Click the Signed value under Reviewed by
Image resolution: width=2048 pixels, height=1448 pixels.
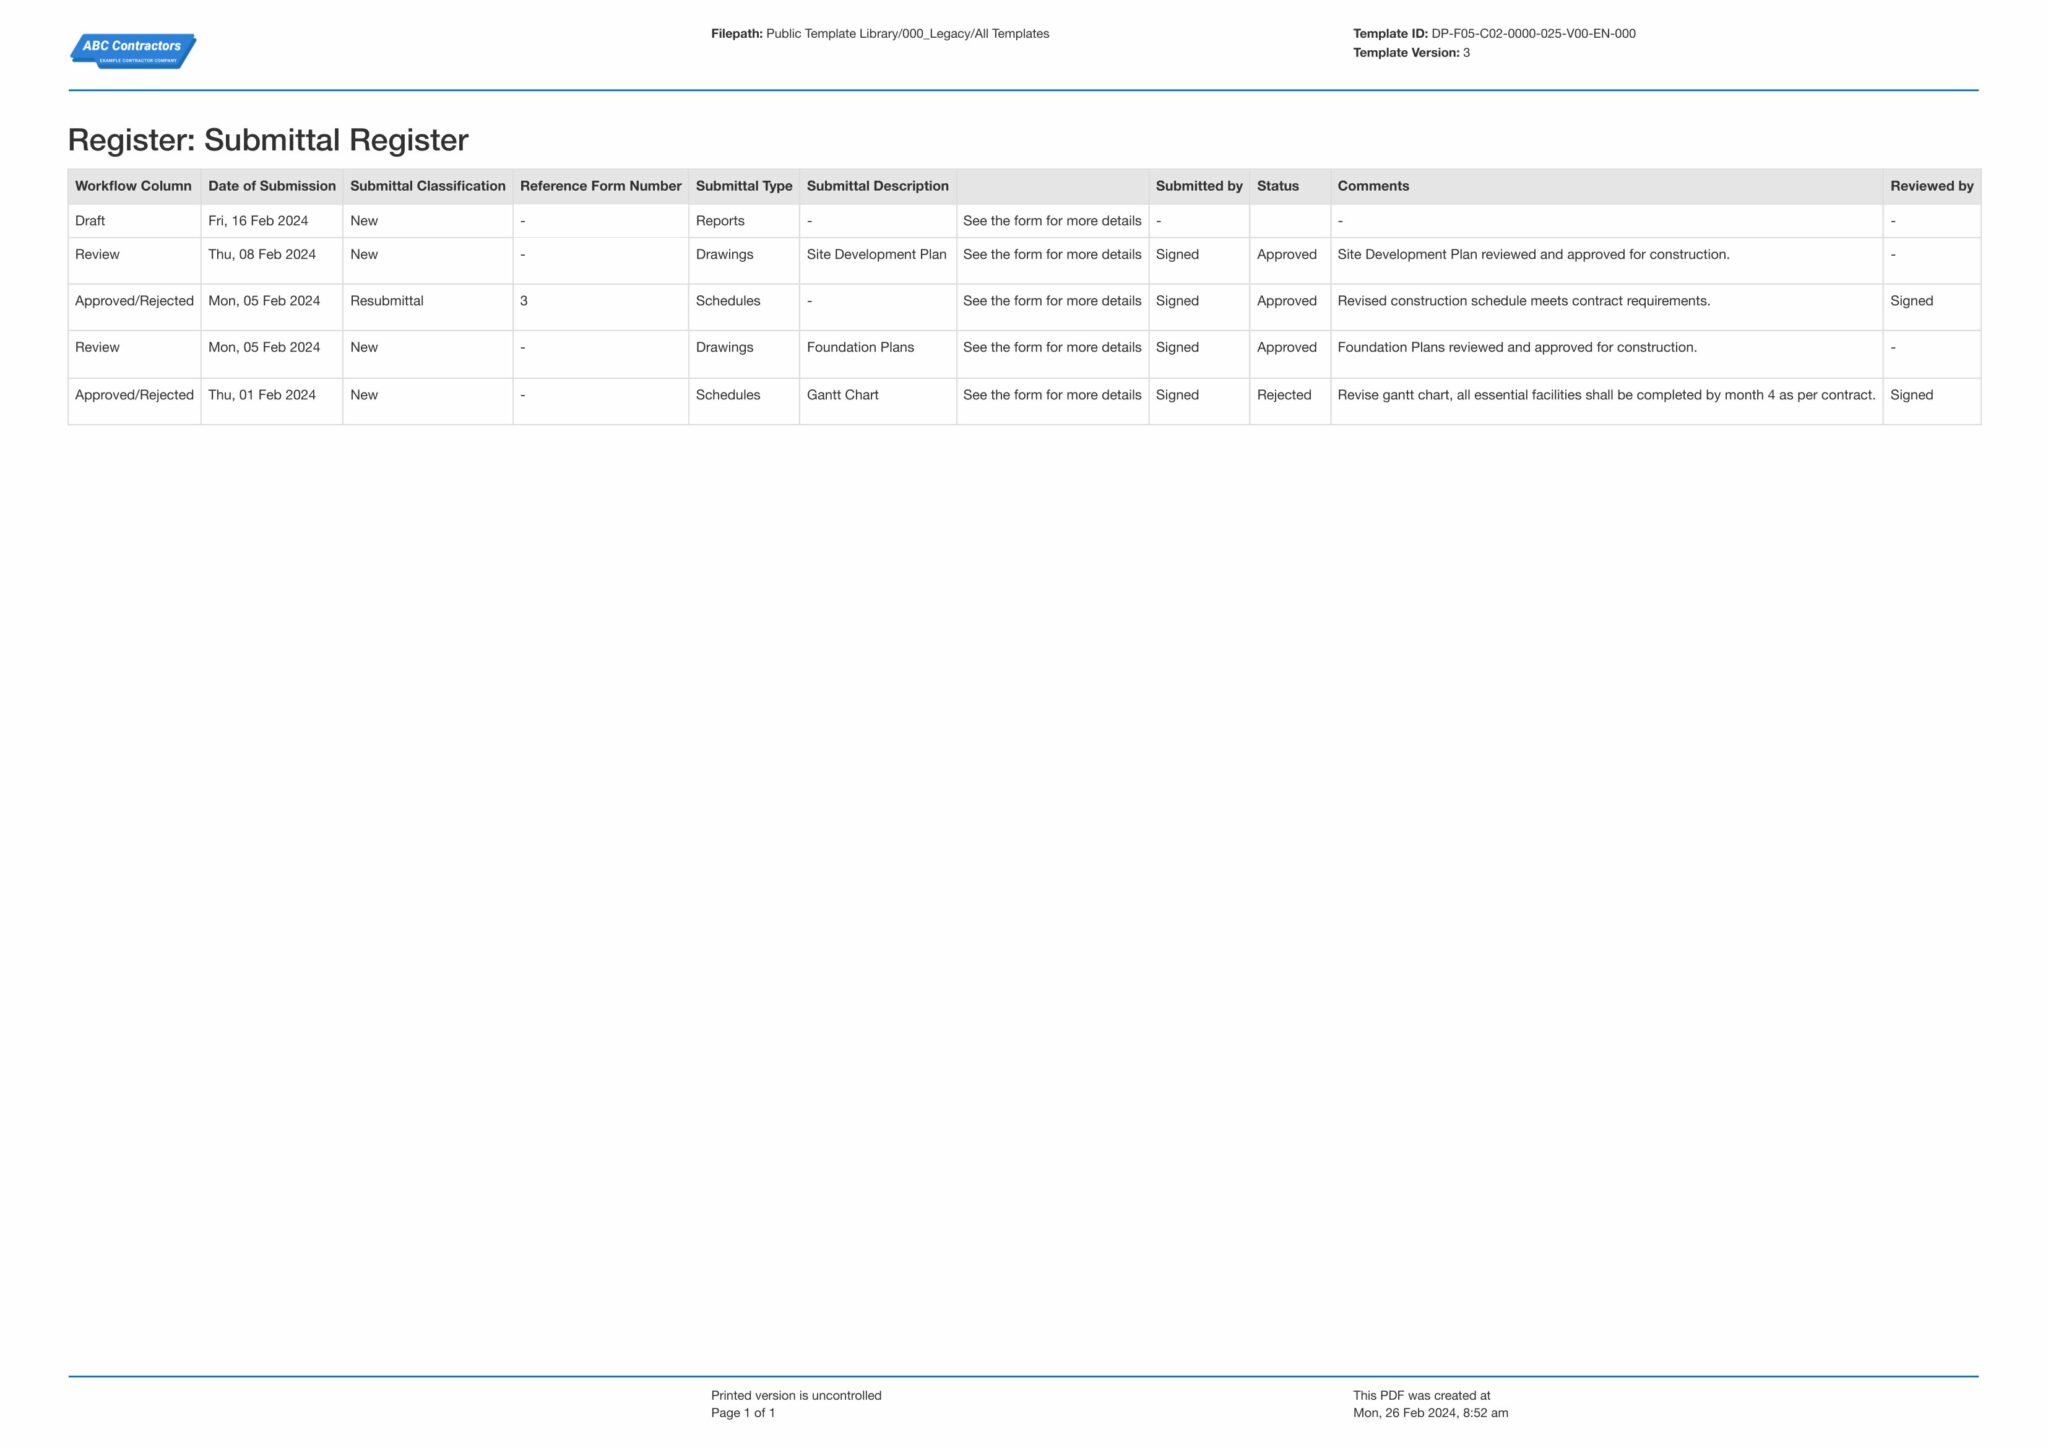pos(1911,300)
